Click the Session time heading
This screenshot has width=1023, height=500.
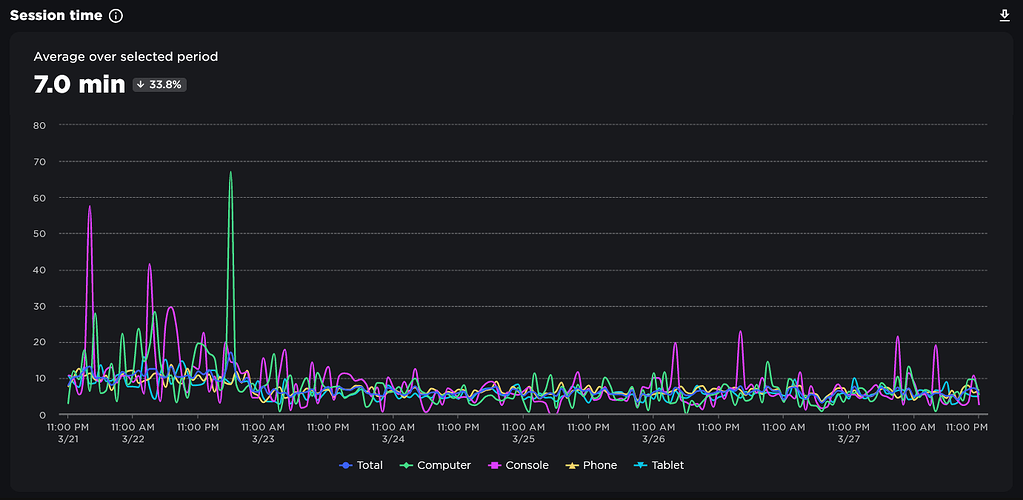(x=56, y=16)
